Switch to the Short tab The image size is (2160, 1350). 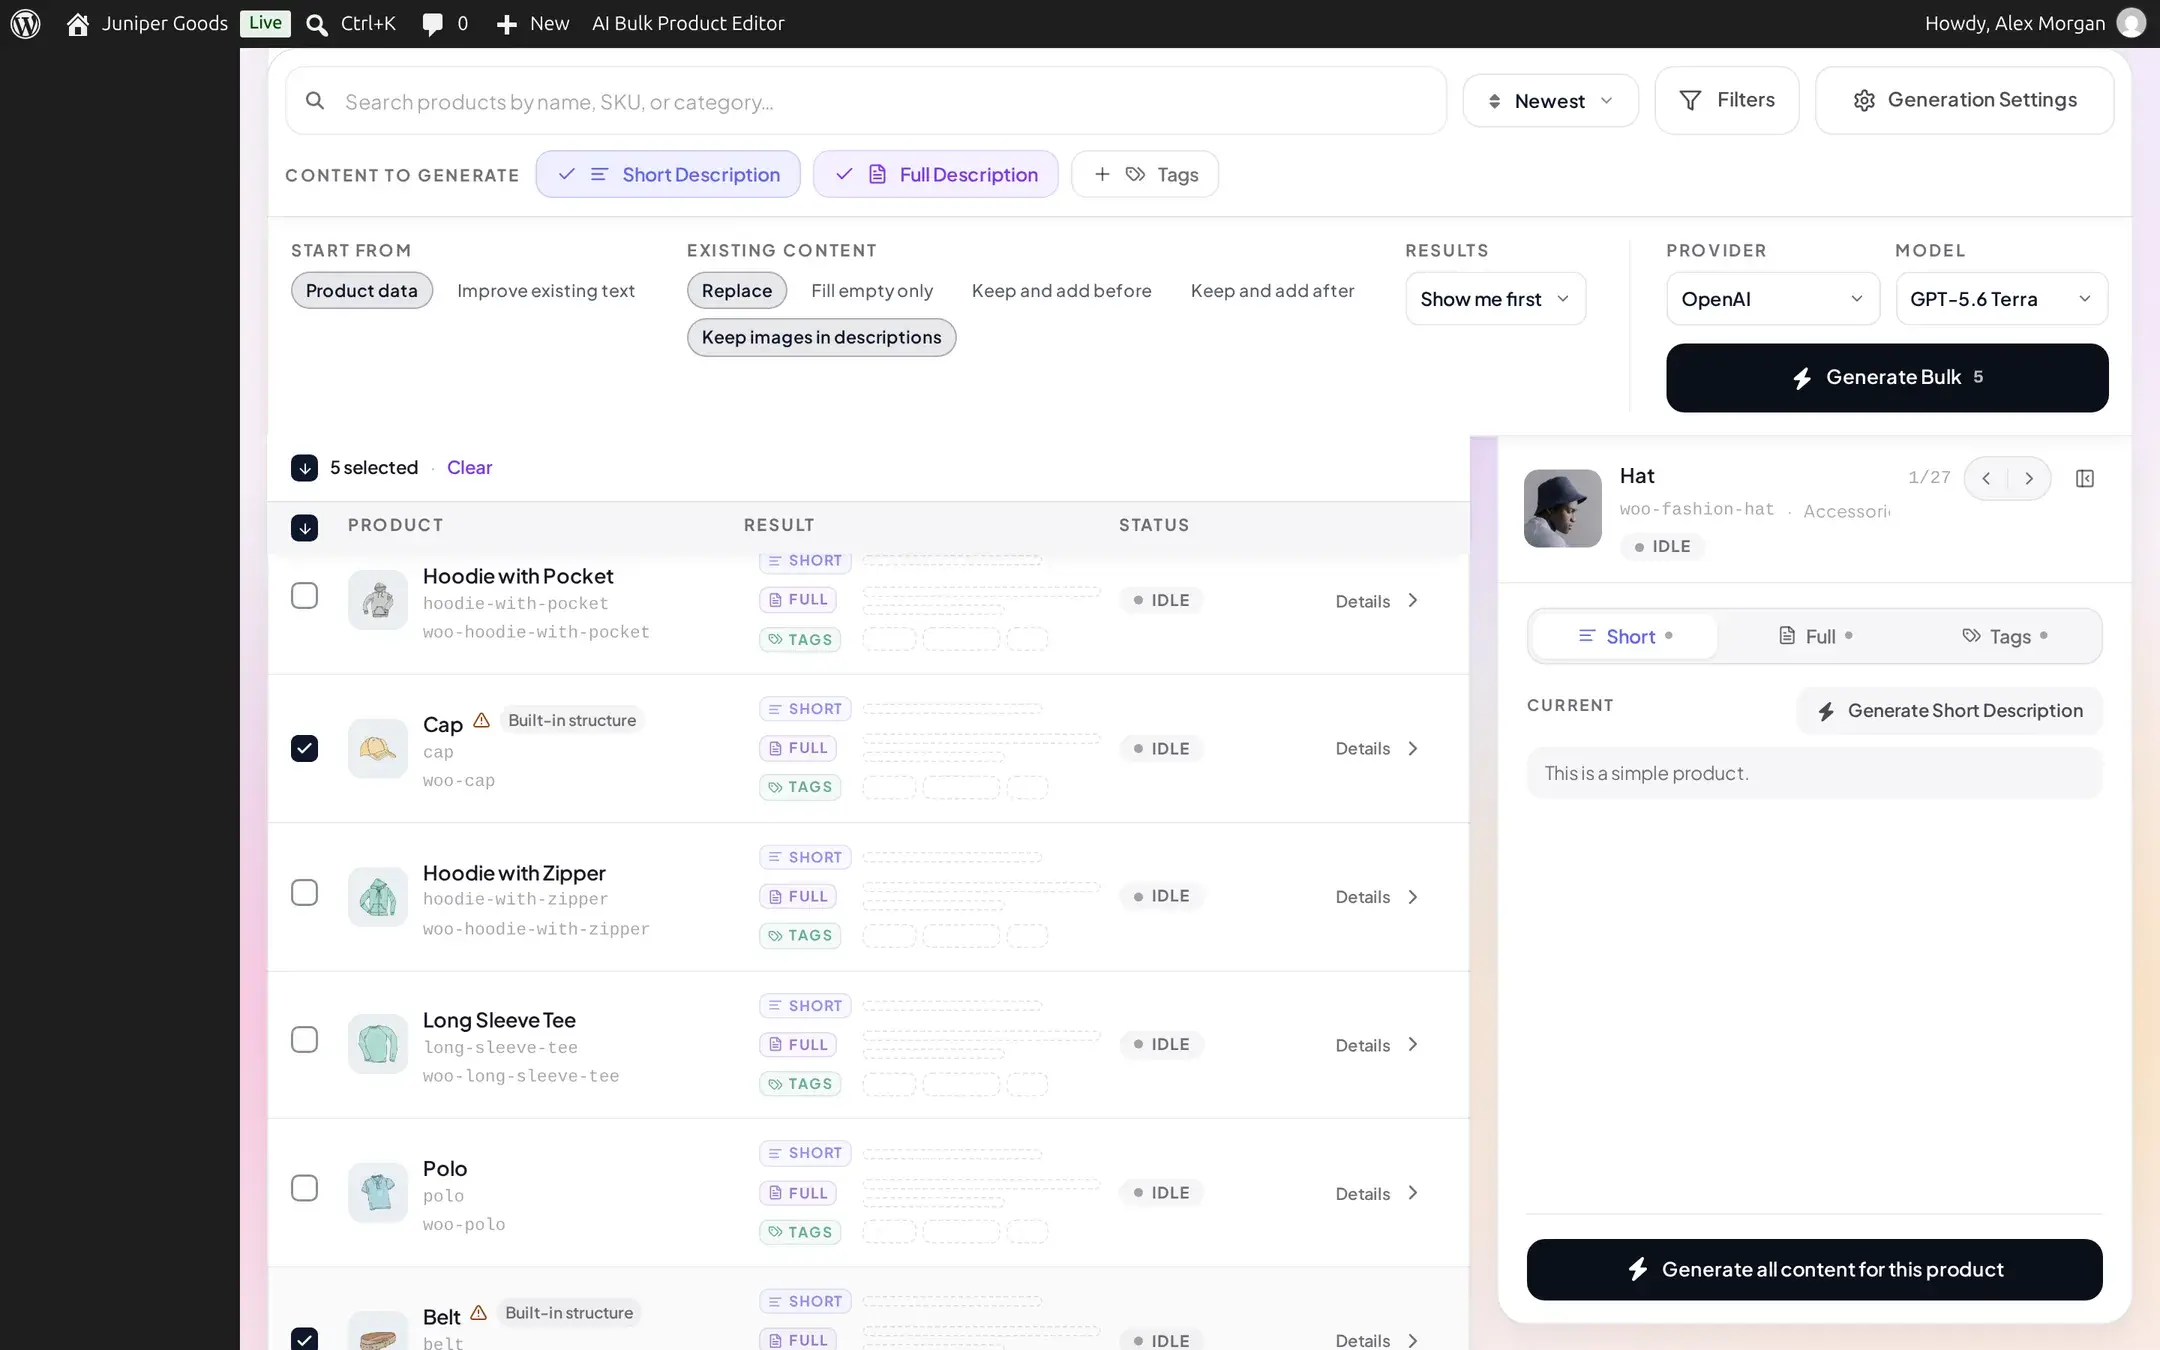[x=1625, y=636]
